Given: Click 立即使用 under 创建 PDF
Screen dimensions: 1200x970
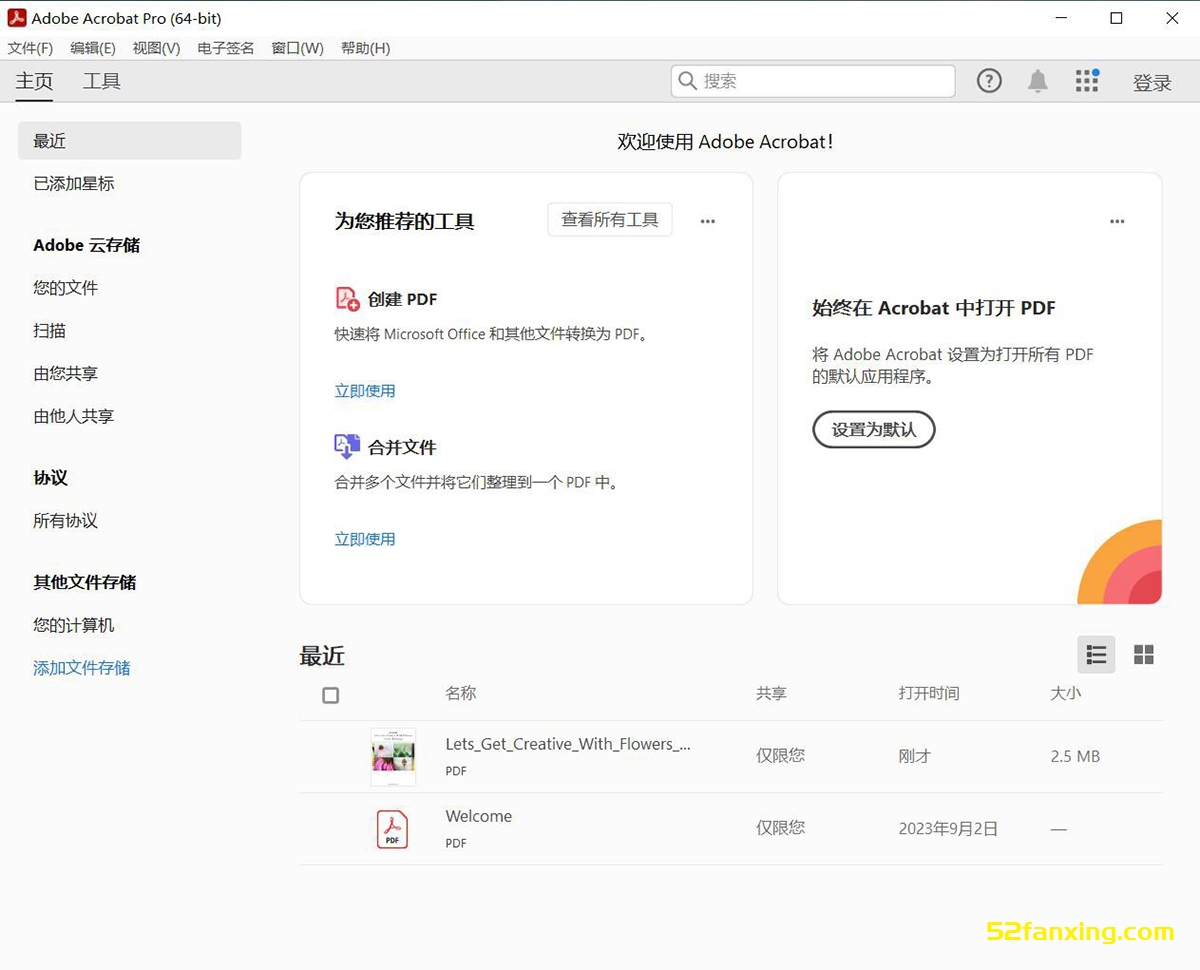Looking at the screenshot, I should [365, 391].
